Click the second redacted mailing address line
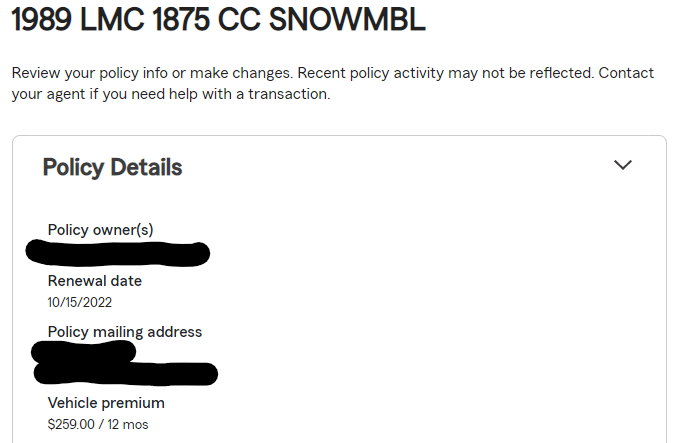The width and height of the screenshot is (674, 443). [x=125, y=373]
